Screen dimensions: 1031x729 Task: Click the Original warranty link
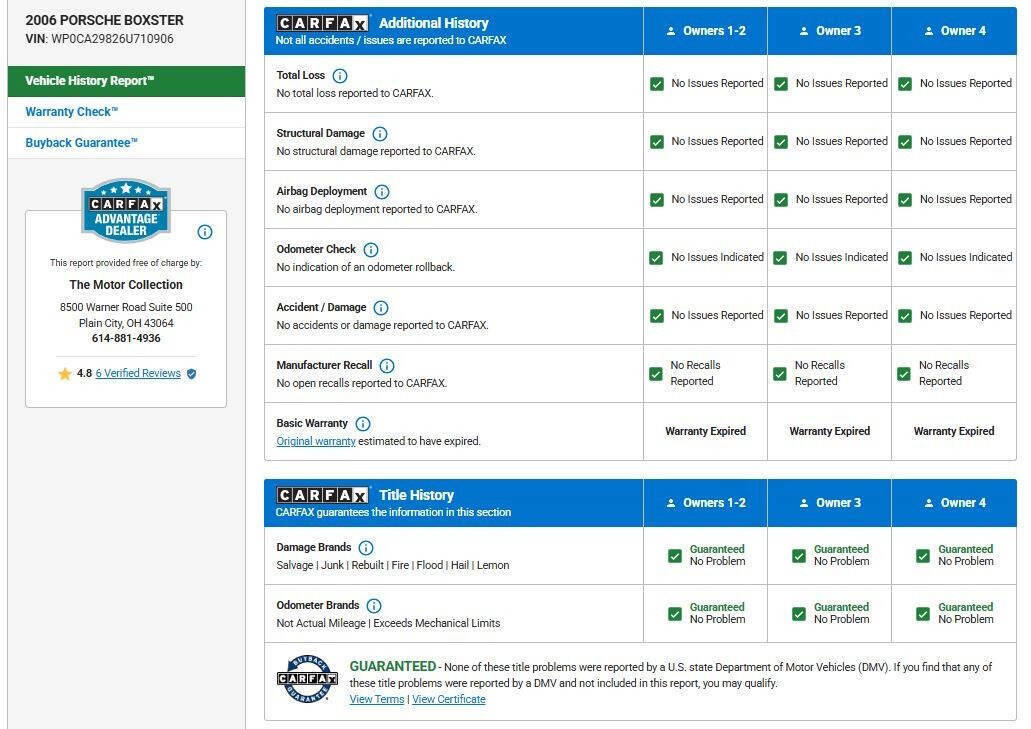tap(316, 441)
